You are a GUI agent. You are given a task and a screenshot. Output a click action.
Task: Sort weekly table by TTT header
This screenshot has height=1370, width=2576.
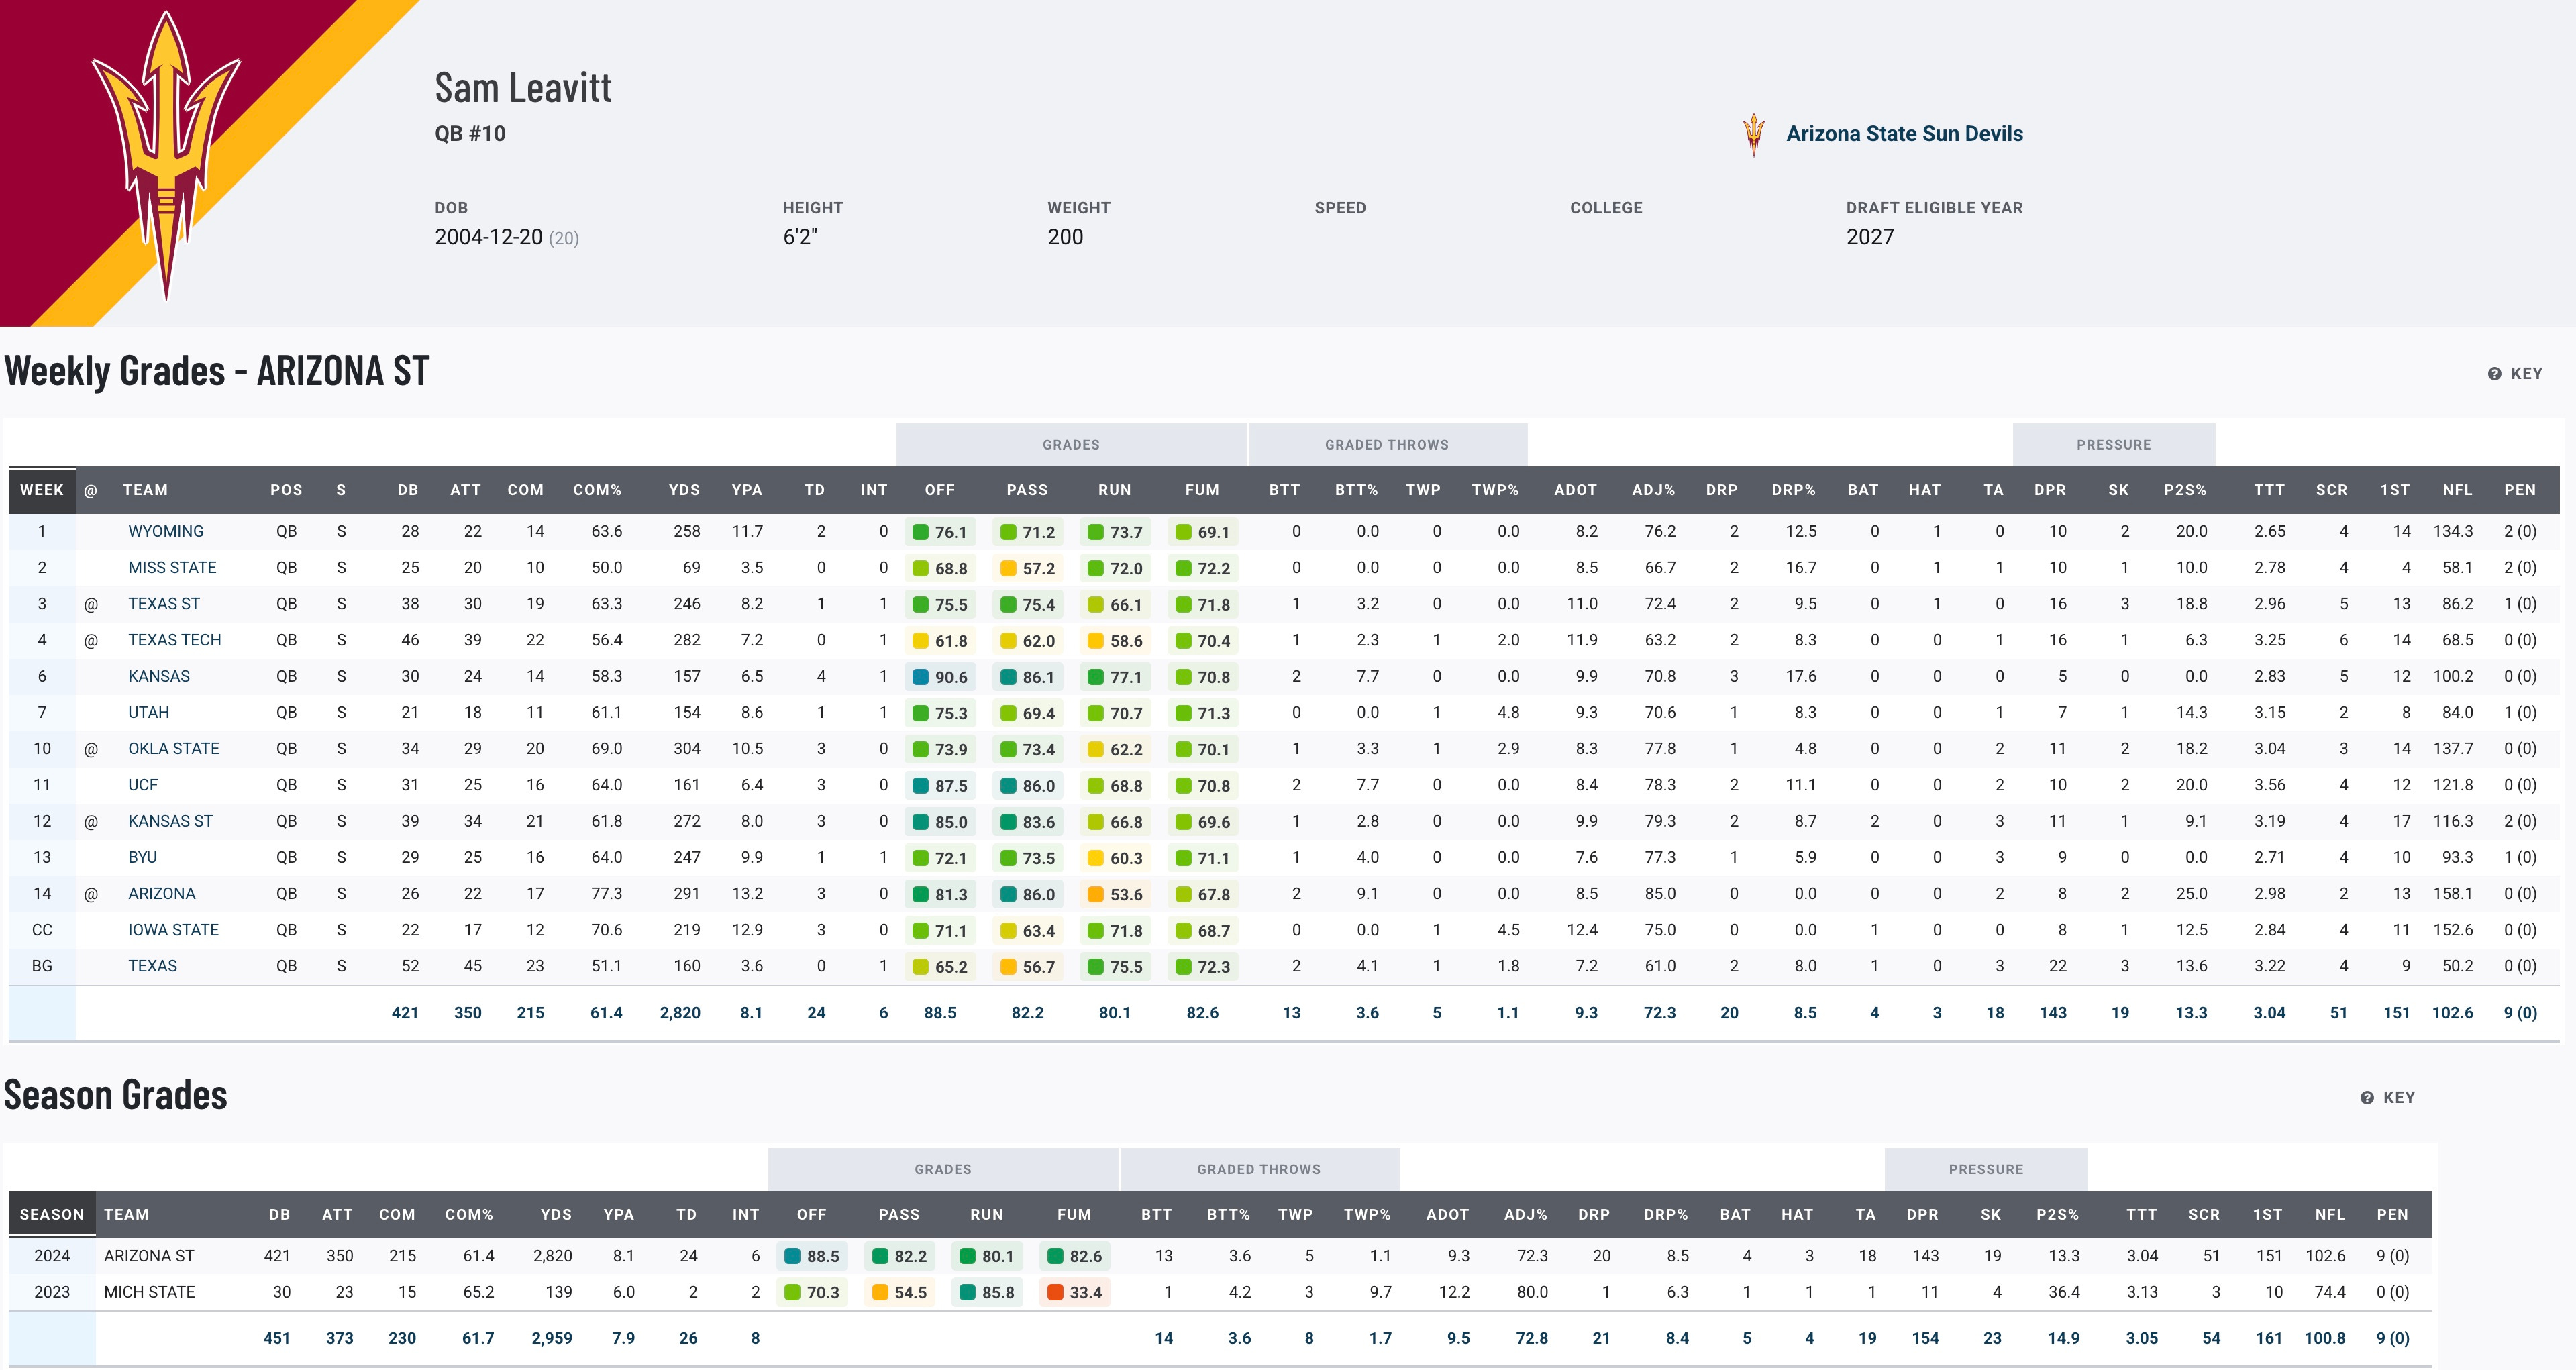(2269, 490)
